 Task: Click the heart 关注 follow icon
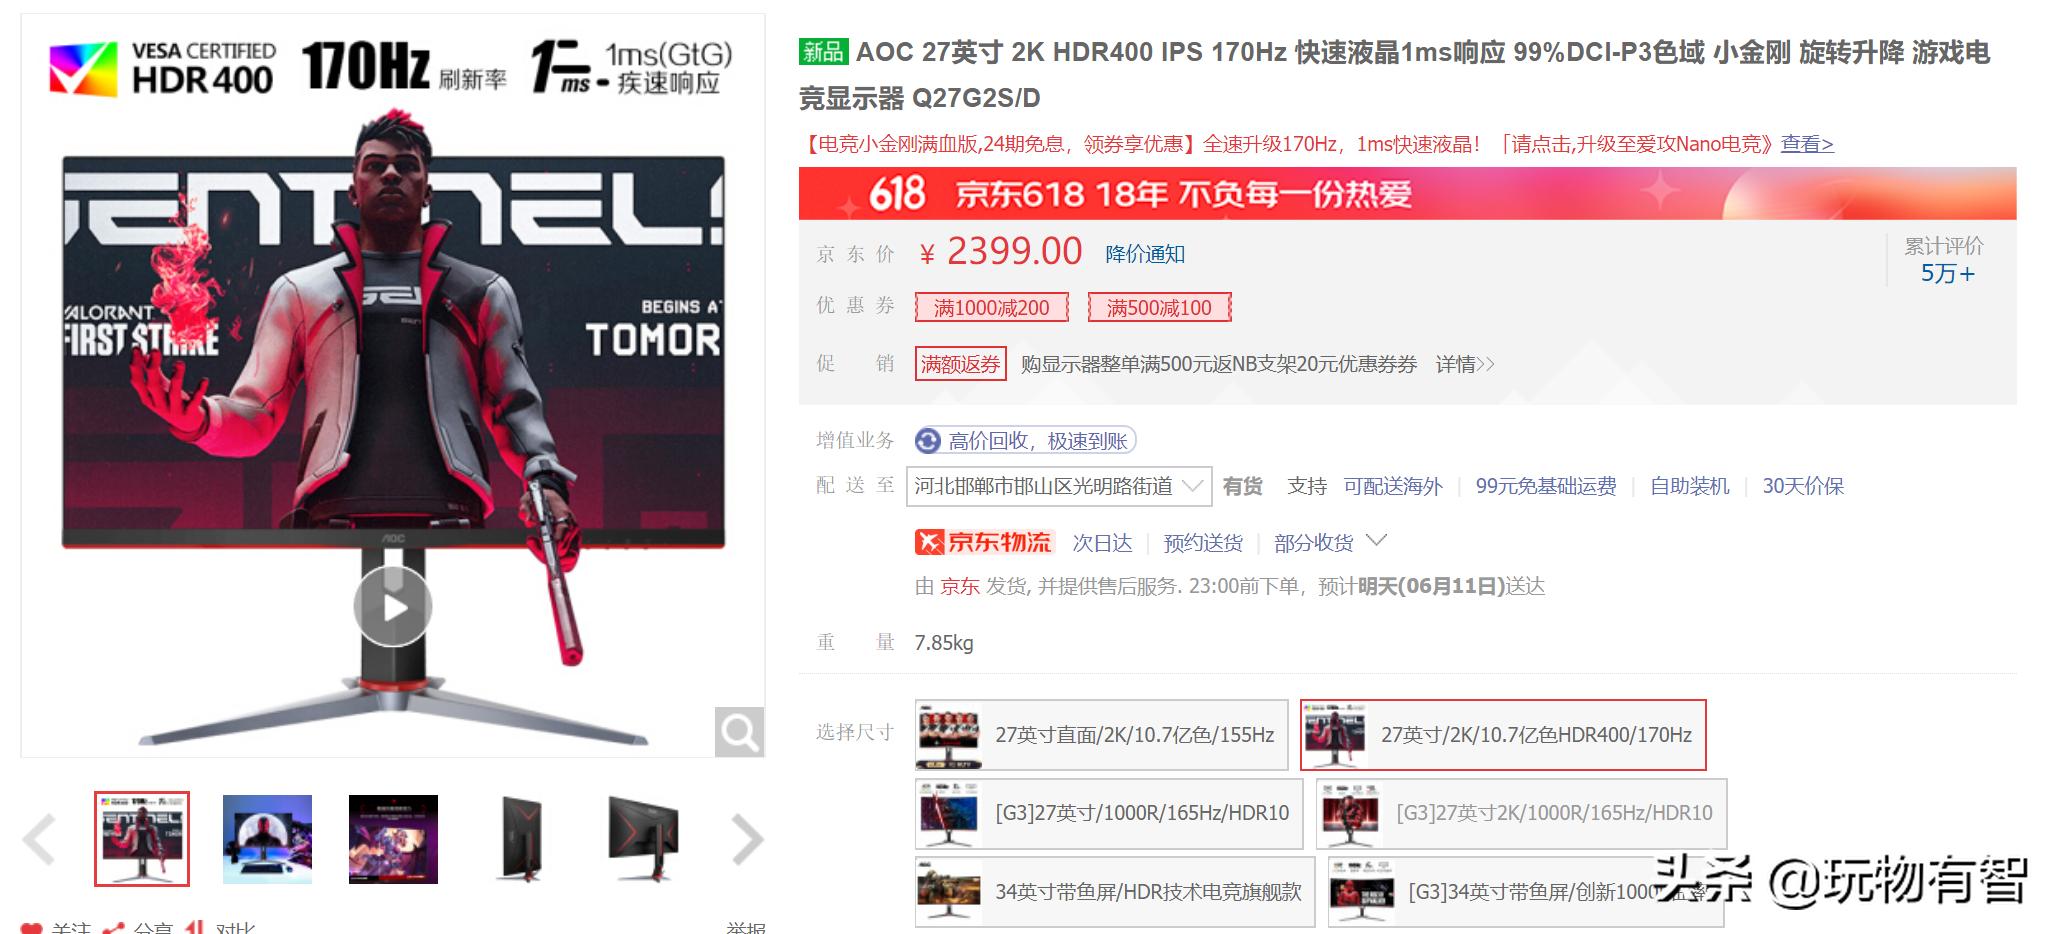(32, 929)
